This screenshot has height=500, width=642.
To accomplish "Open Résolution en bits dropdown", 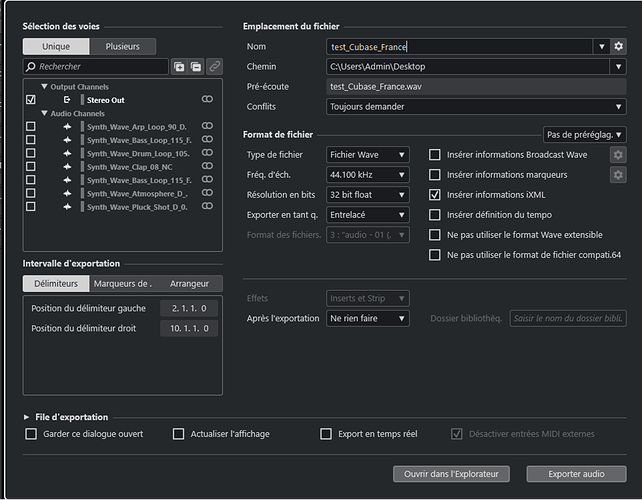I will pos(368,195).
